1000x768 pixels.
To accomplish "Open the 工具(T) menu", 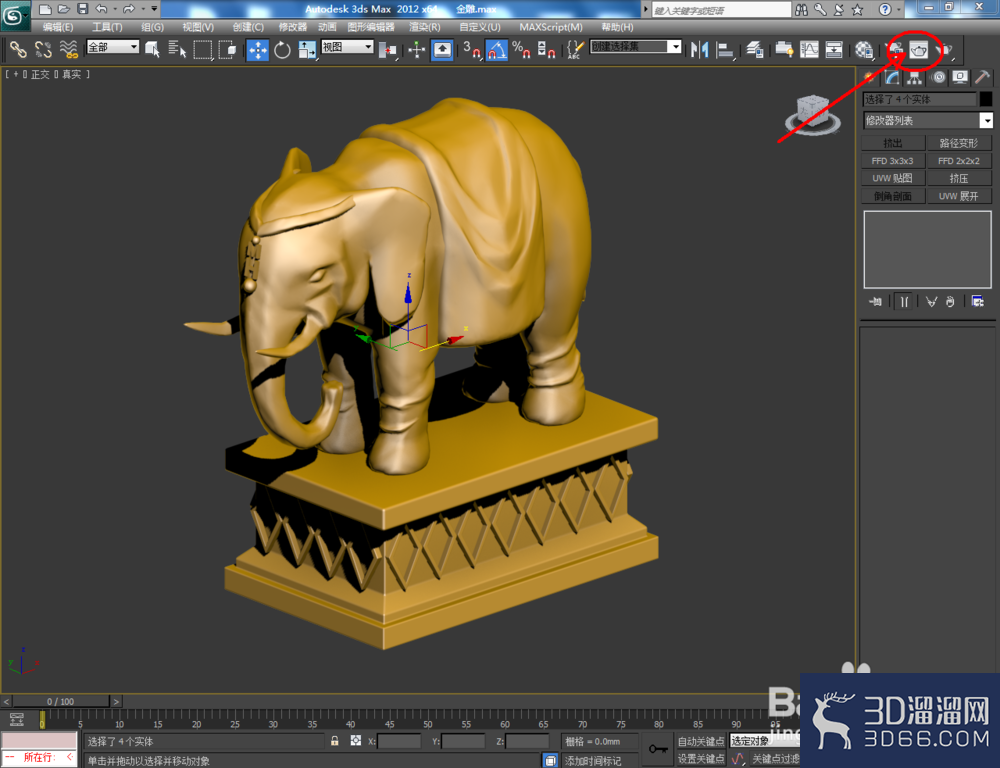I will coord(107,27).
